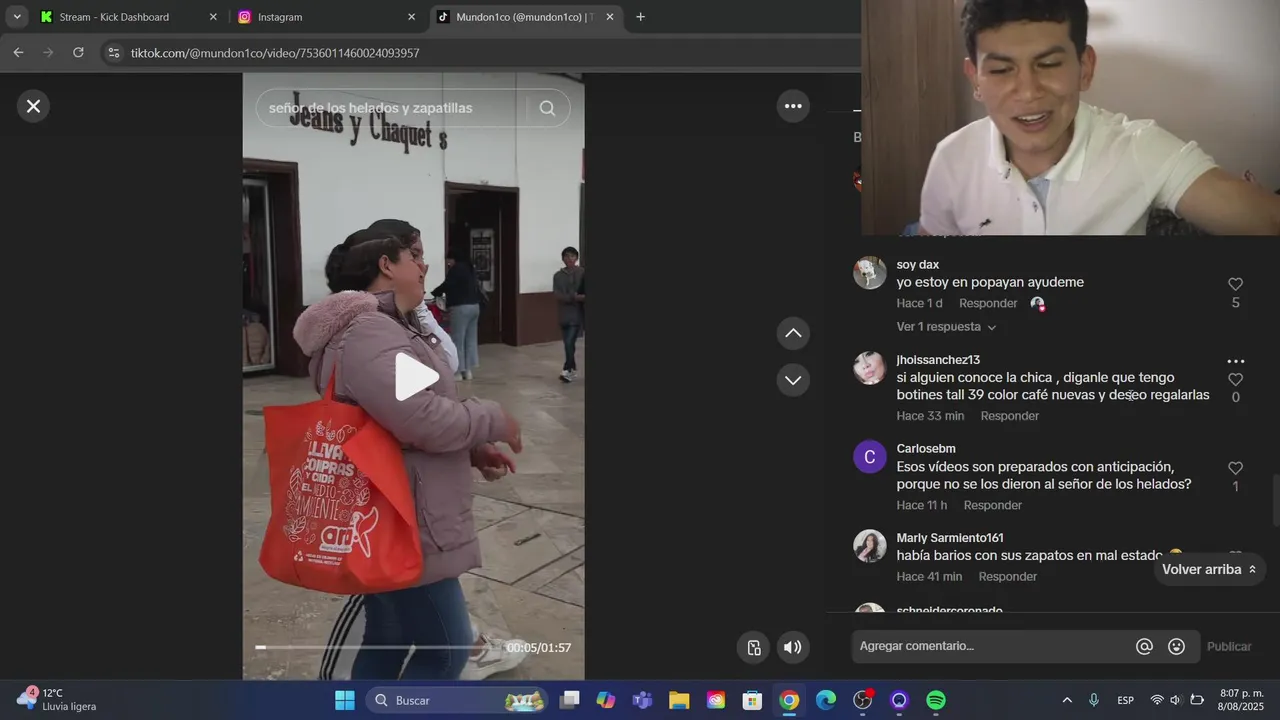Close the Kick Dashboard tab
The width and height of the screenshot is (1280, 720).
pos(213,17)
